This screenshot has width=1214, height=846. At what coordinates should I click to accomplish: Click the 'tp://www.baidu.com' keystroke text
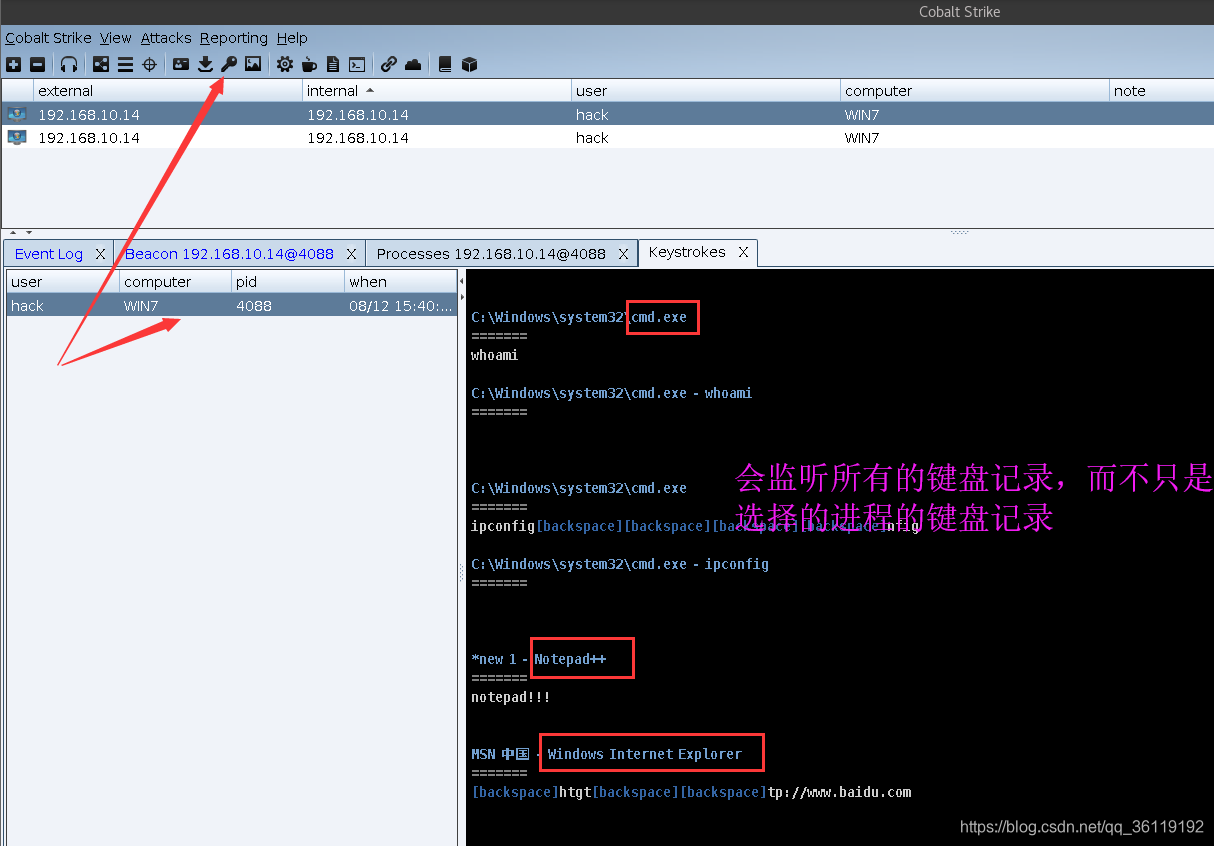coord(839,792)
